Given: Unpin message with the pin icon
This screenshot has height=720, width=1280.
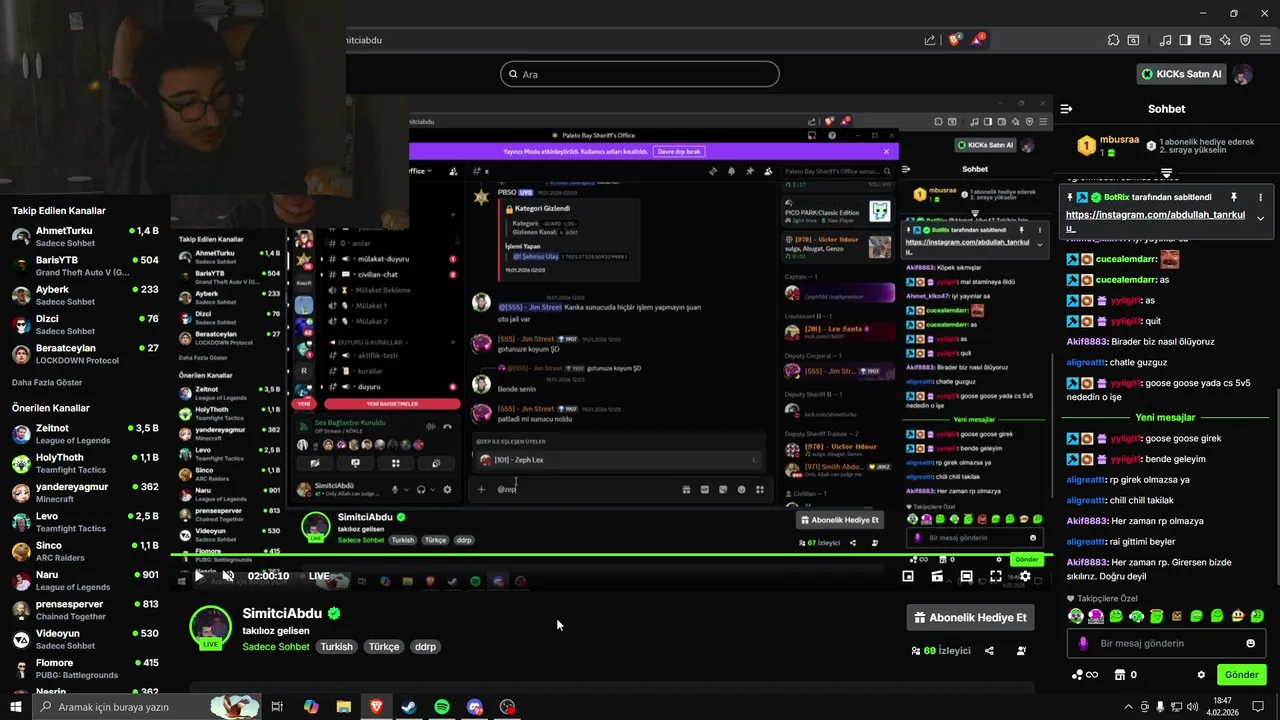Looking at the screenshot, I should click(x=1234, y=197).
